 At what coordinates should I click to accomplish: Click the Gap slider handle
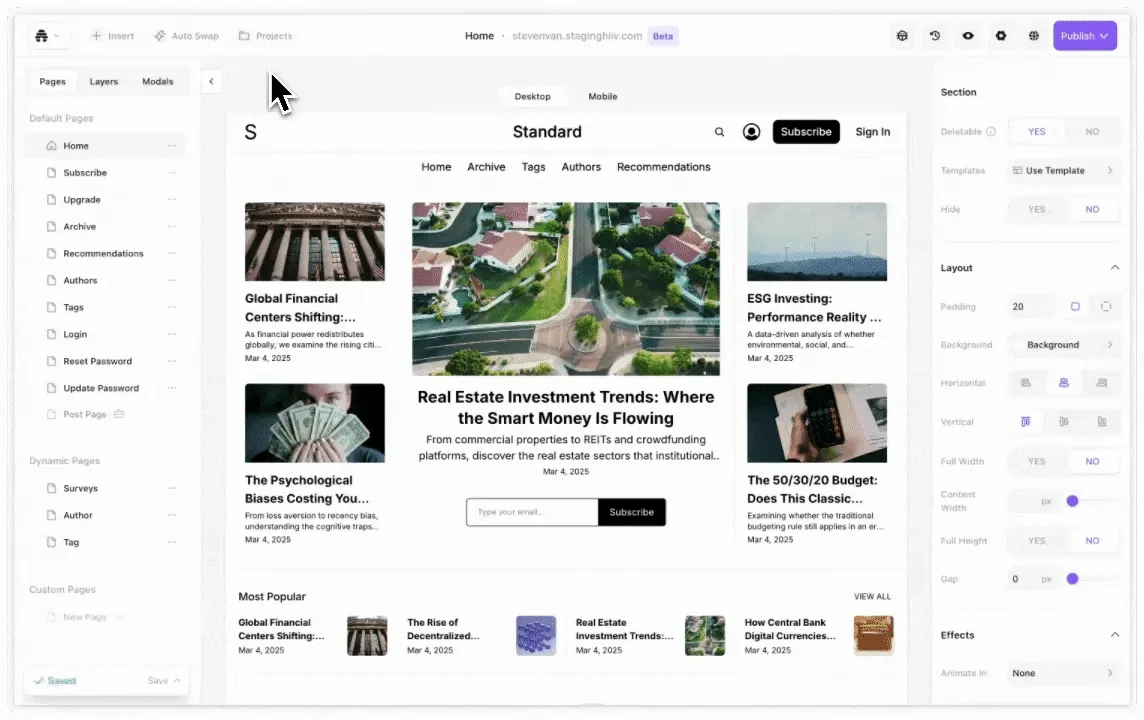1072,579
